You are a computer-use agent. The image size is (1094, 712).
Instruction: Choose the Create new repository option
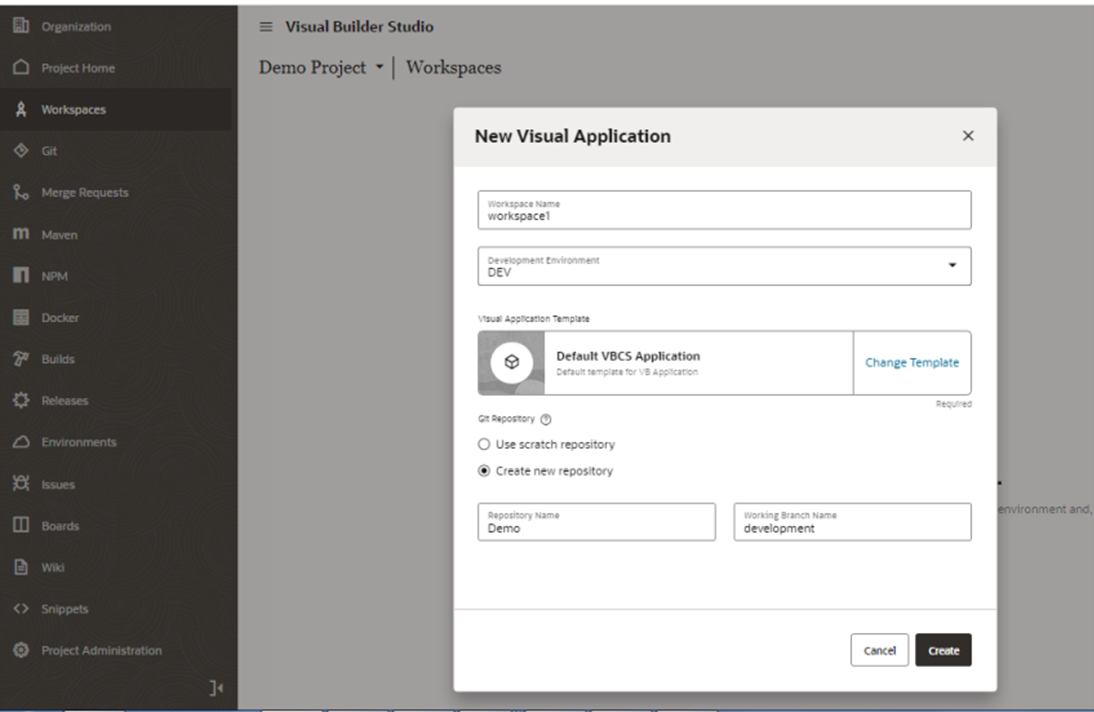tap(482, 470)
